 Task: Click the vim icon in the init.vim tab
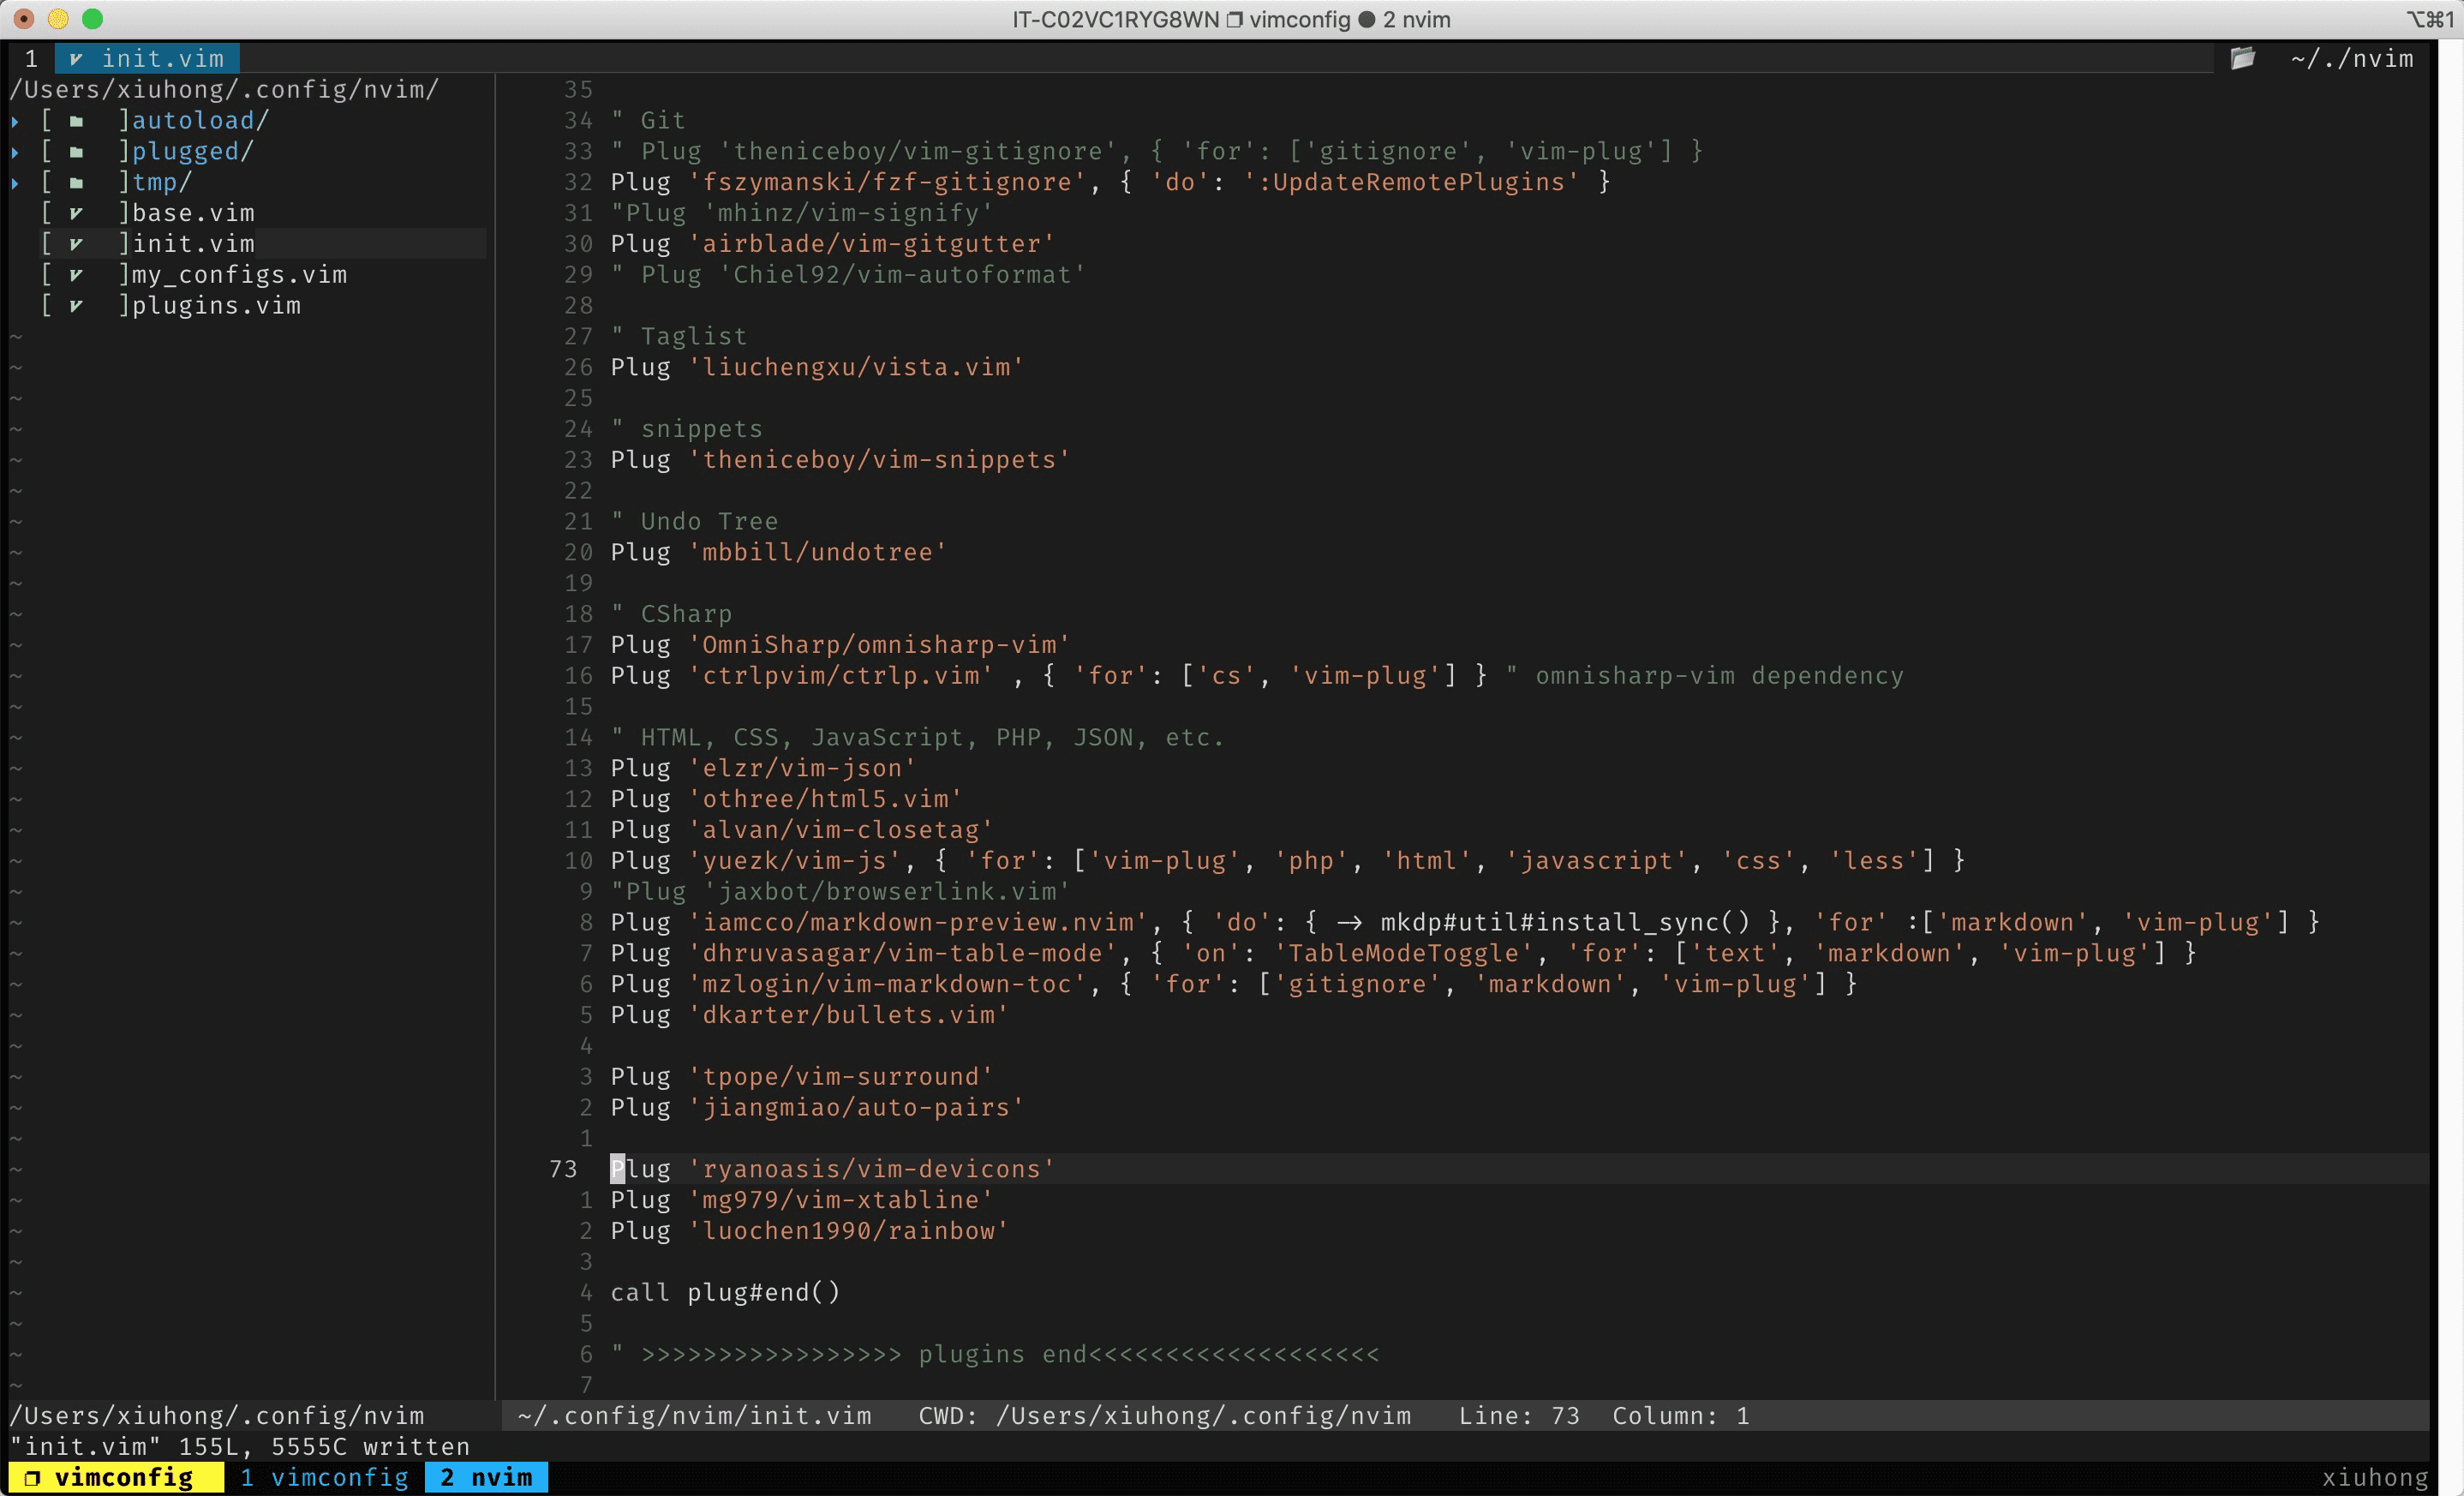[x=76, y=59]
